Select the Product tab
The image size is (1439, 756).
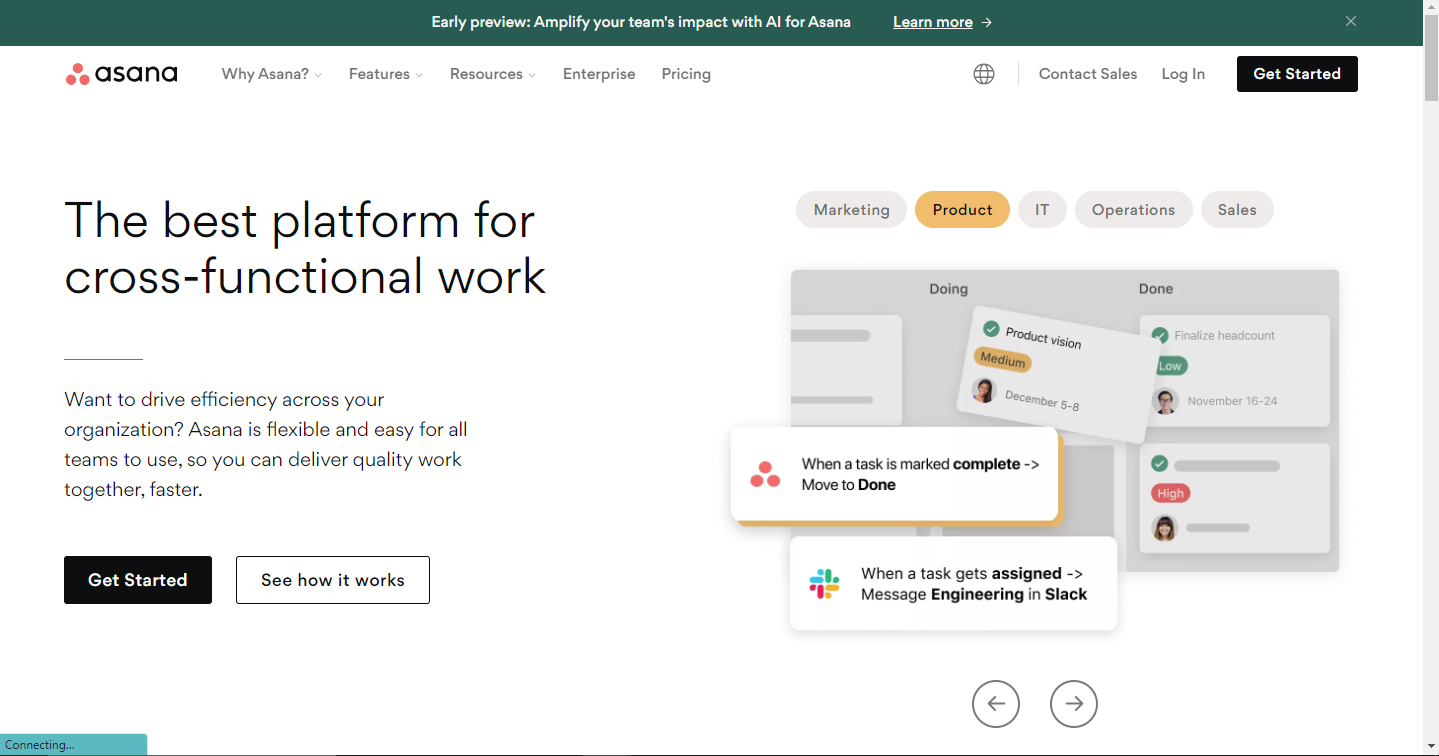tap(963, 210)
